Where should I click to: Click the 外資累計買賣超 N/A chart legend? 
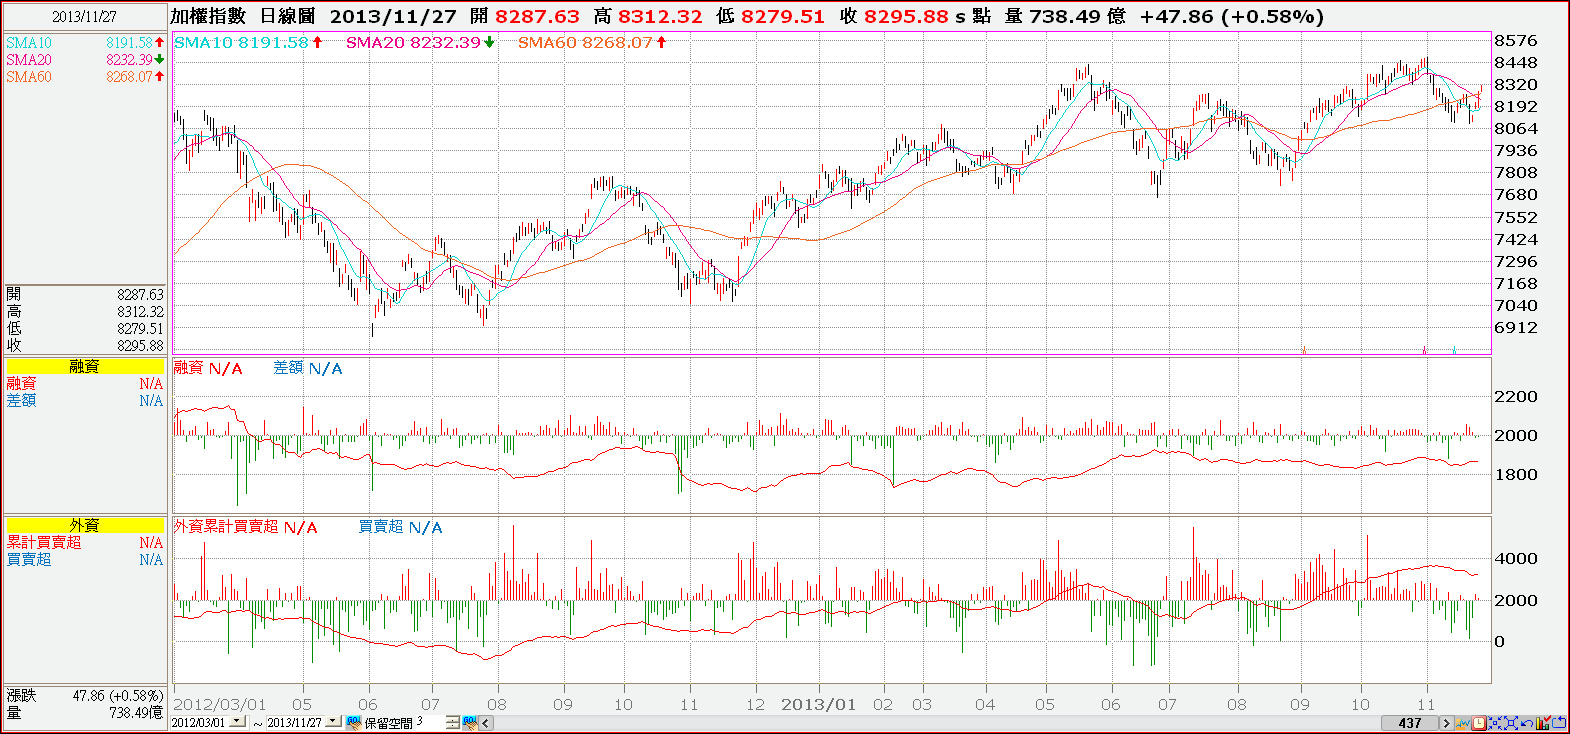[246, 527]
